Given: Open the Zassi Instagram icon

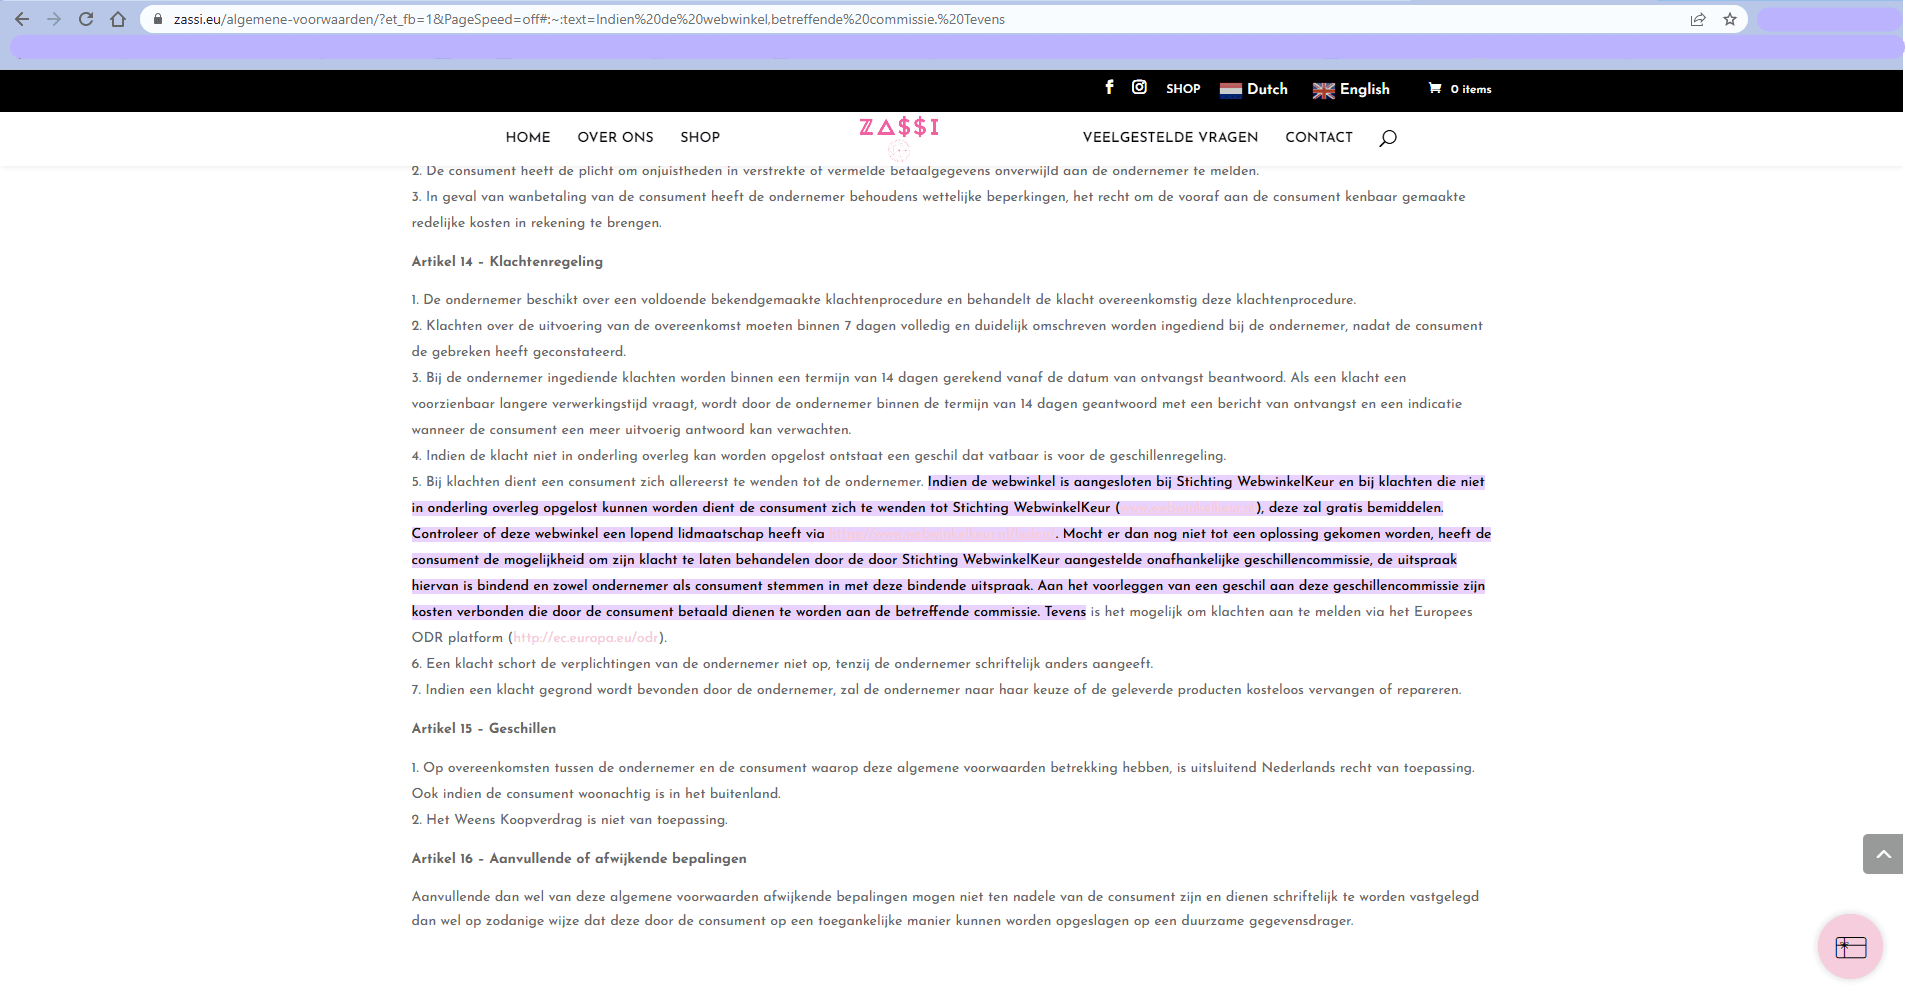Looking at the screenshot, I should point(1139,88).
